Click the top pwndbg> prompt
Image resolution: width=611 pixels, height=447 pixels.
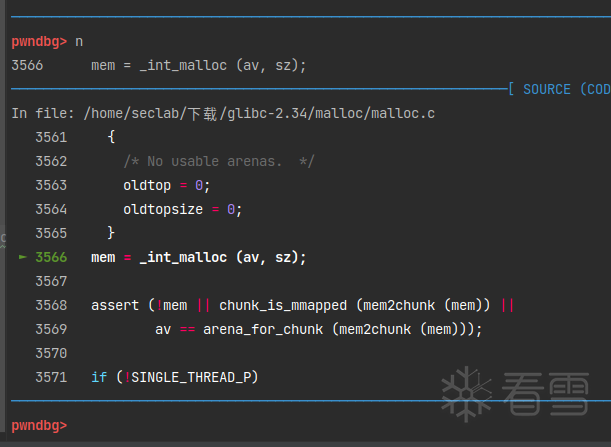(x=39, y=41)
